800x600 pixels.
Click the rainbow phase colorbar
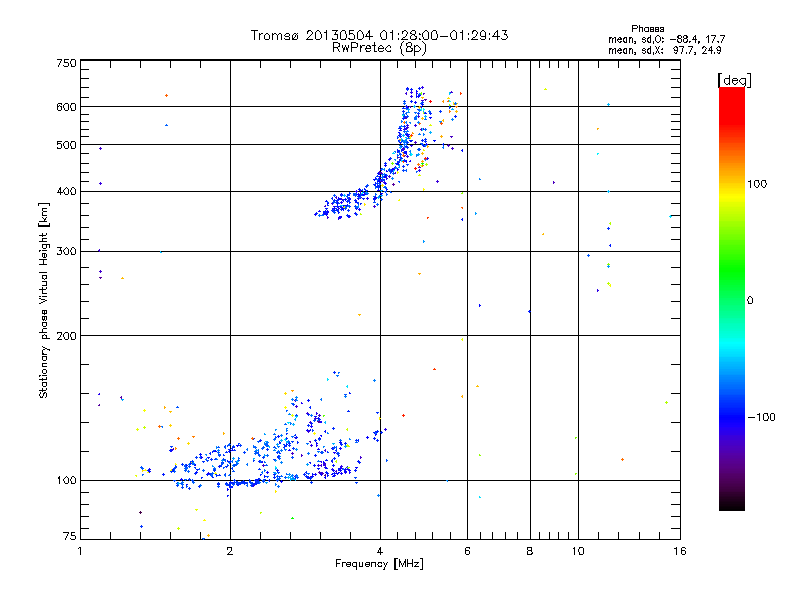pyautogui.click(x=732, y=299)
